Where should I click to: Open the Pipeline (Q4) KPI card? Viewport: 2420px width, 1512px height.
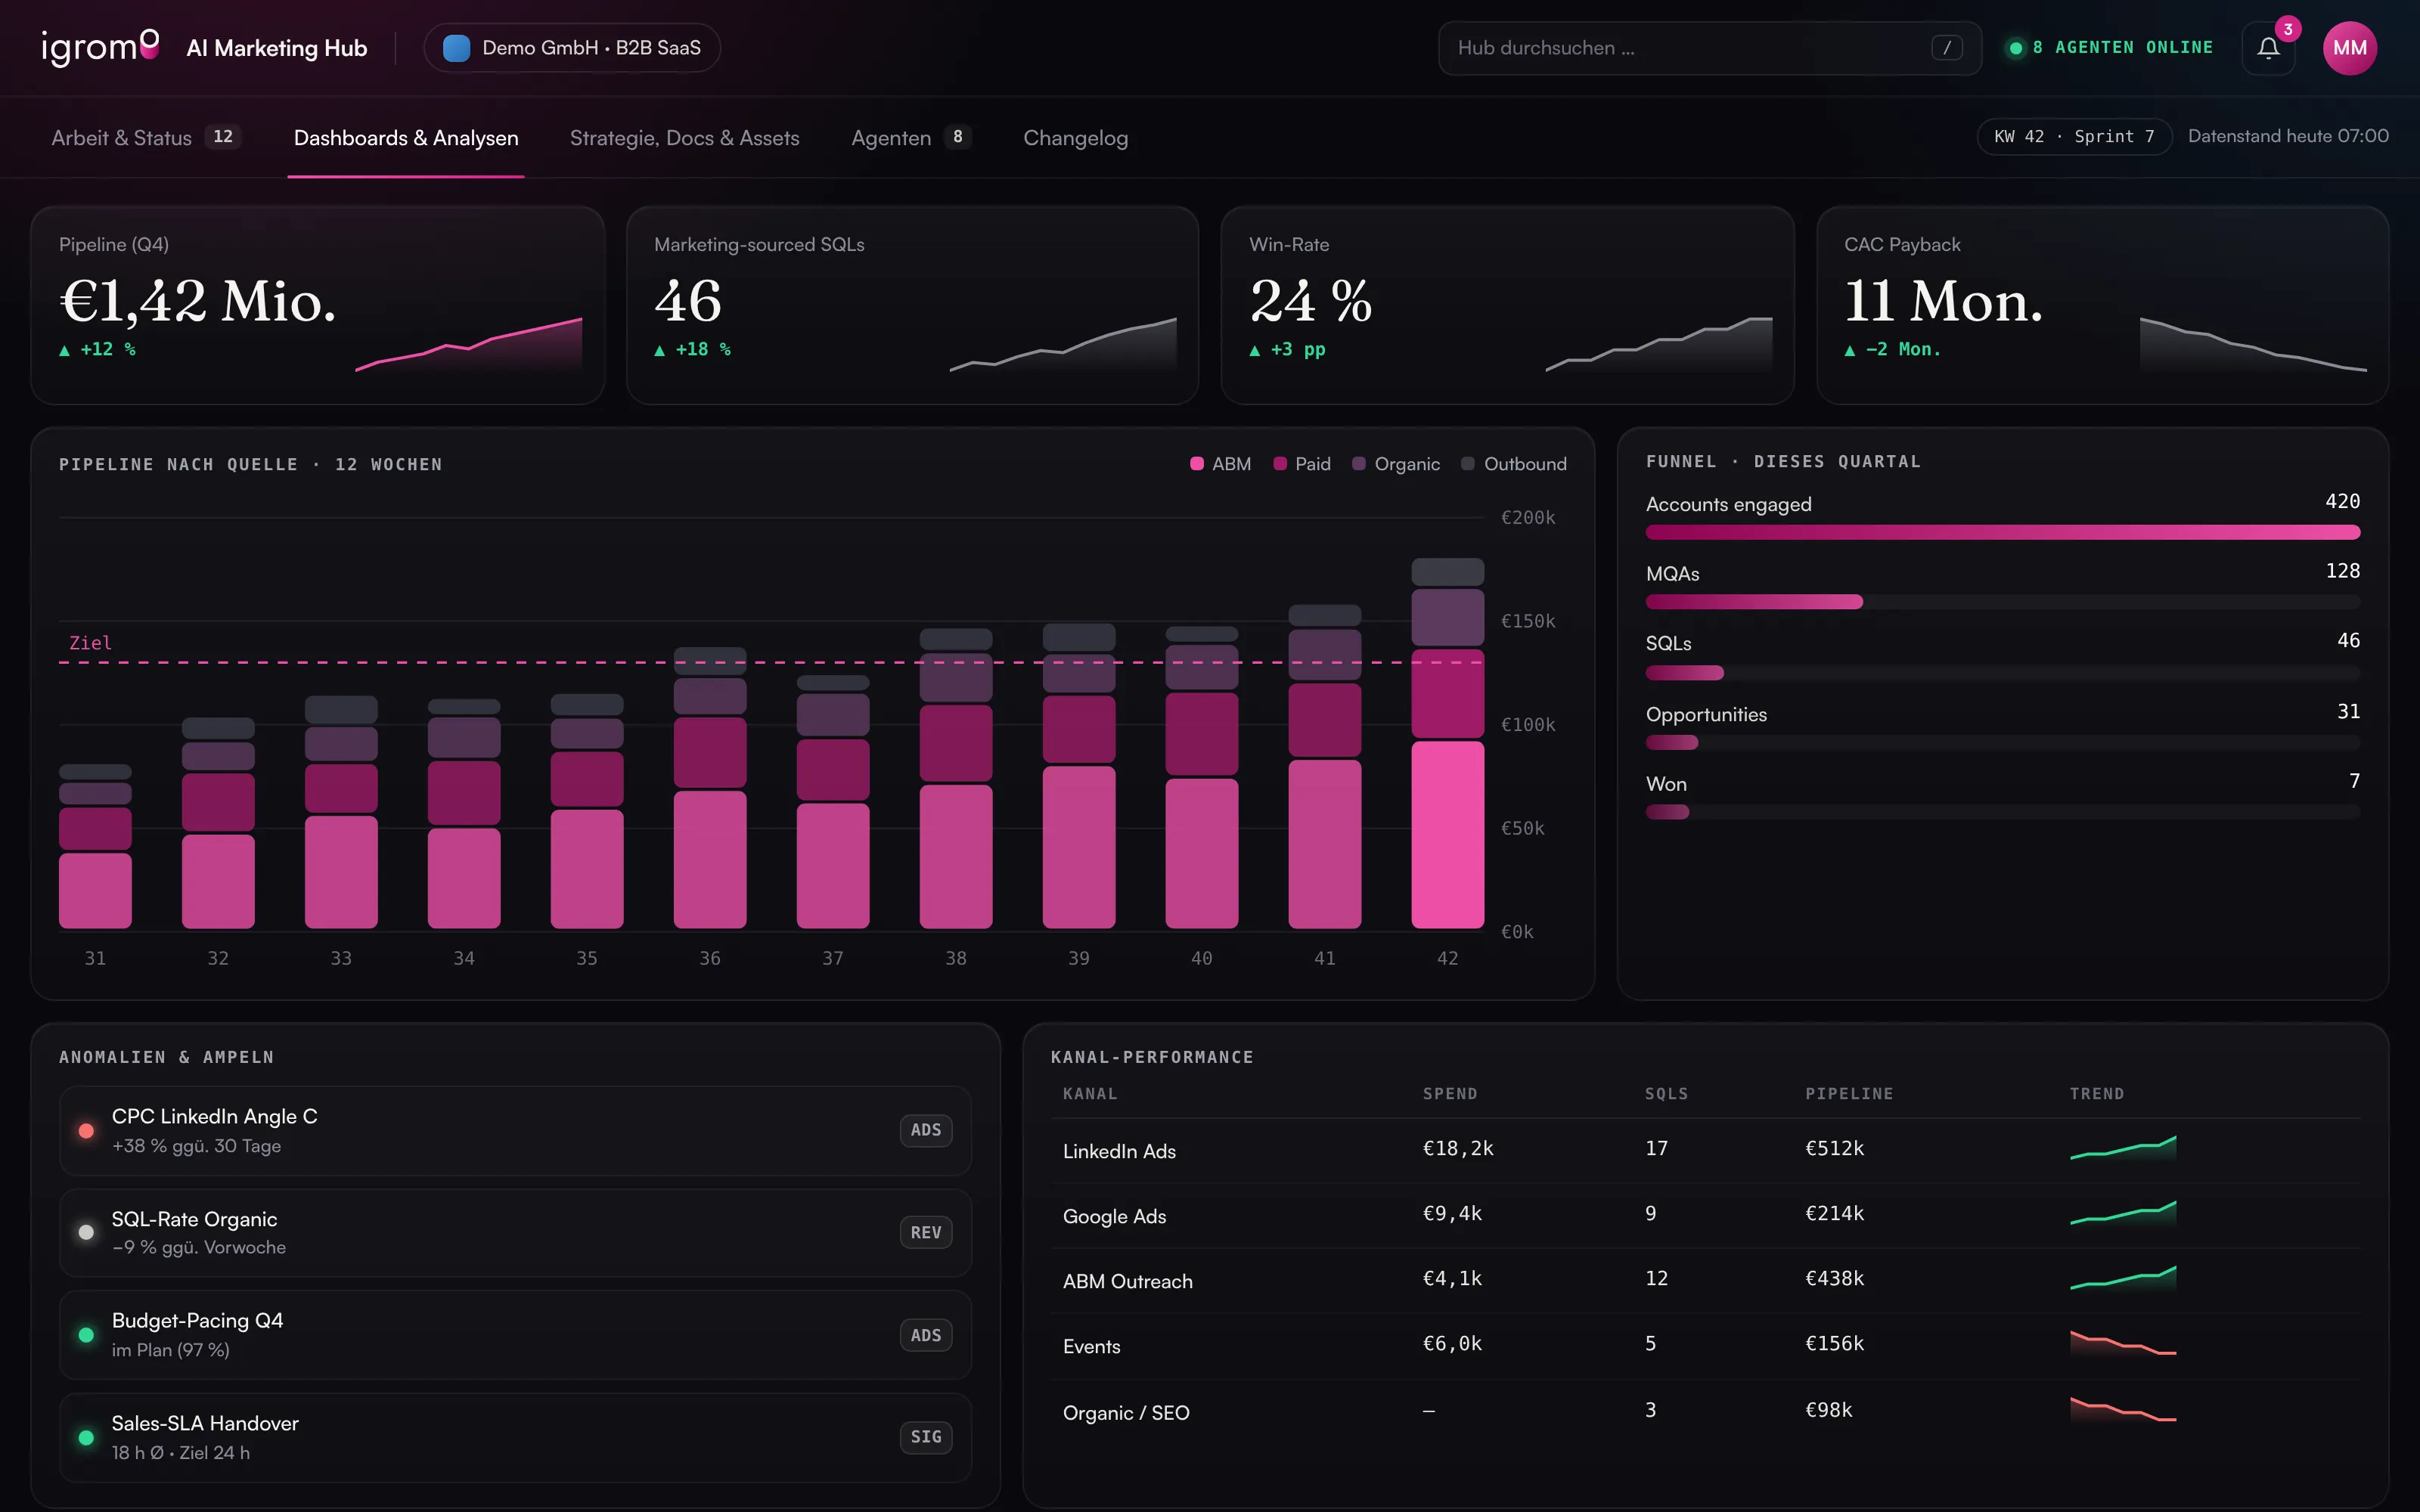pos(317,305)
